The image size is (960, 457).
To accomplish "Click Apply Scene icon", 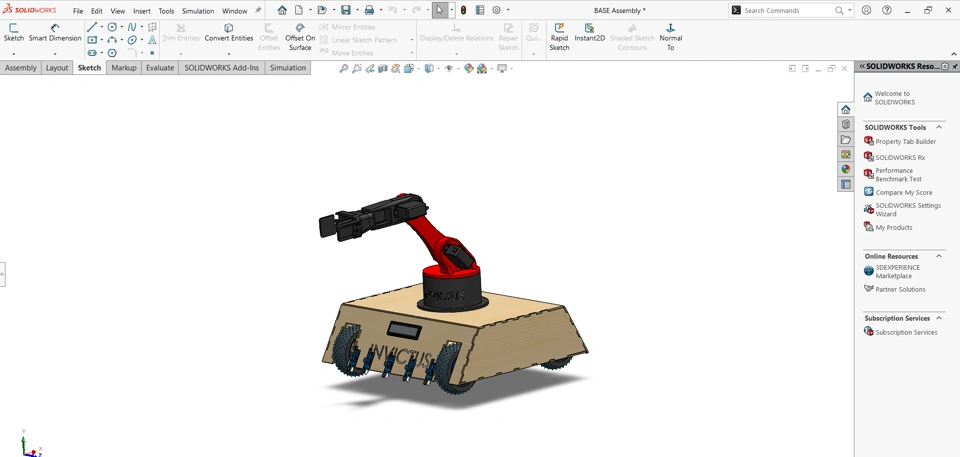I will [482, 69].
